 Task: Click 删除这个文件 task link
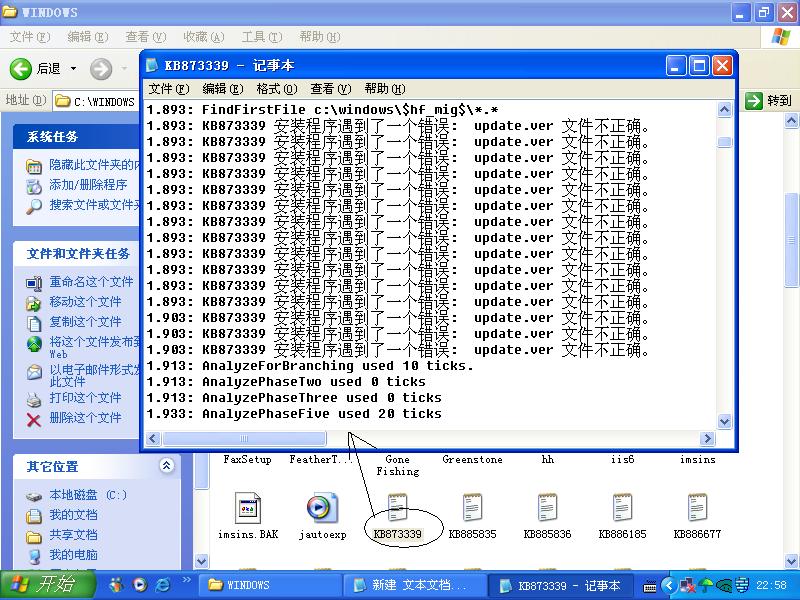click(85, 418)
